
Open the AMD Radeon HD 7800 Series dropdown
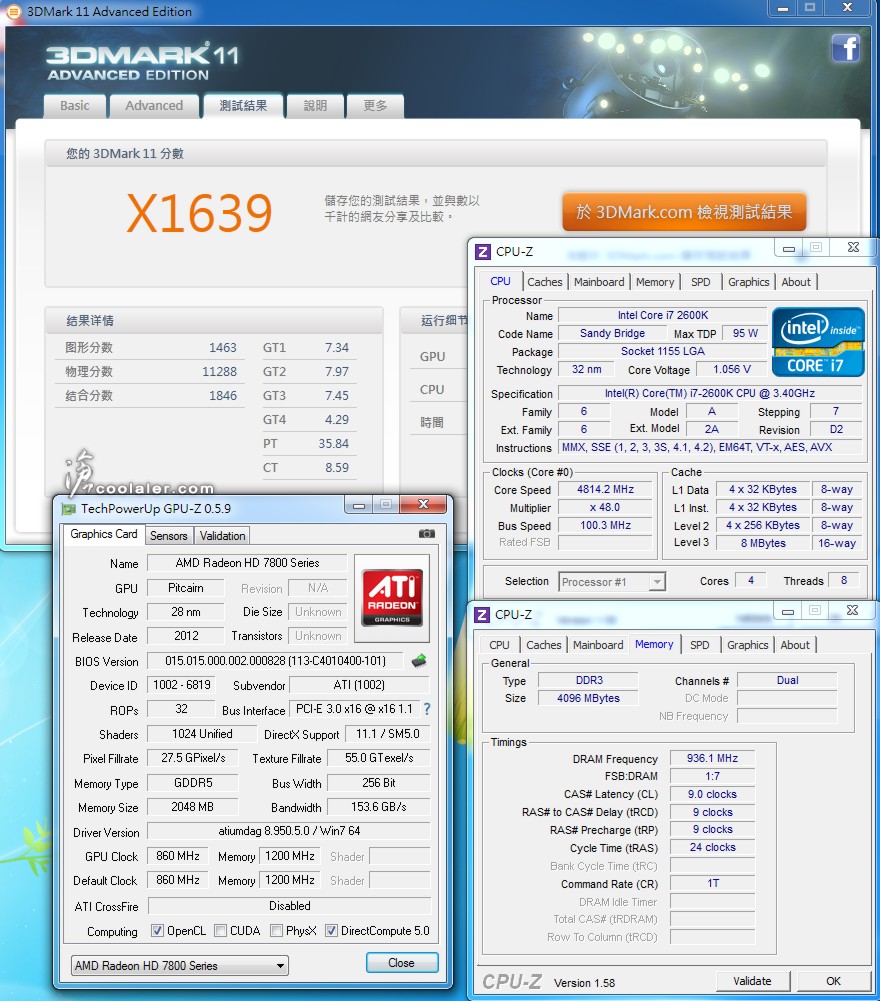coord(179,965)
